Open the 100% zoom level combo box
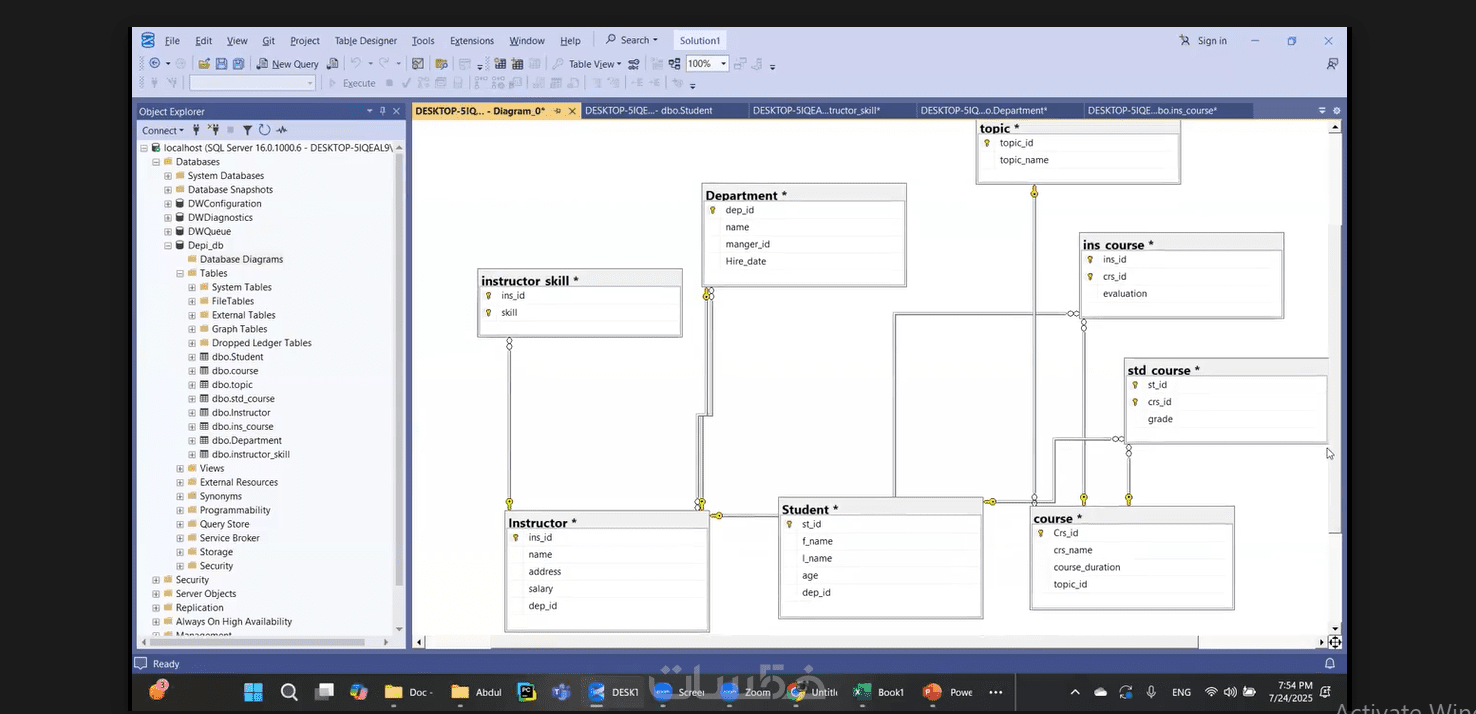Screen dimensions: 1476x714 point(706,64)
